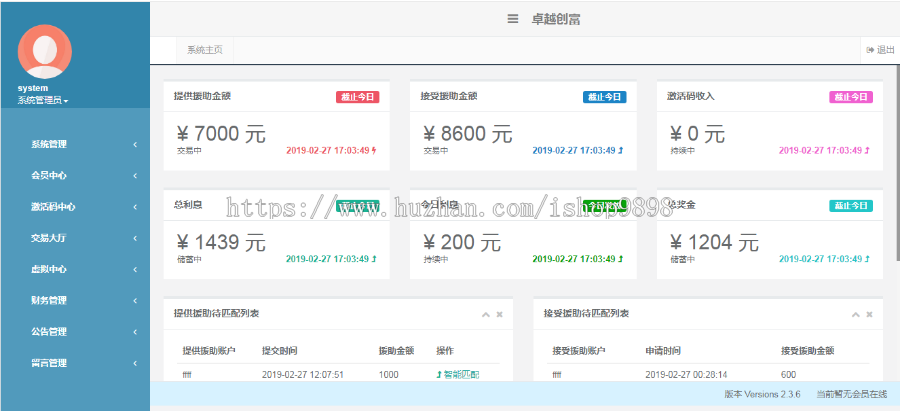The height and width of the screenshot is (411, 900).
Task: Click the 当前暂无会员在线 status text
Action: point(852,394)
